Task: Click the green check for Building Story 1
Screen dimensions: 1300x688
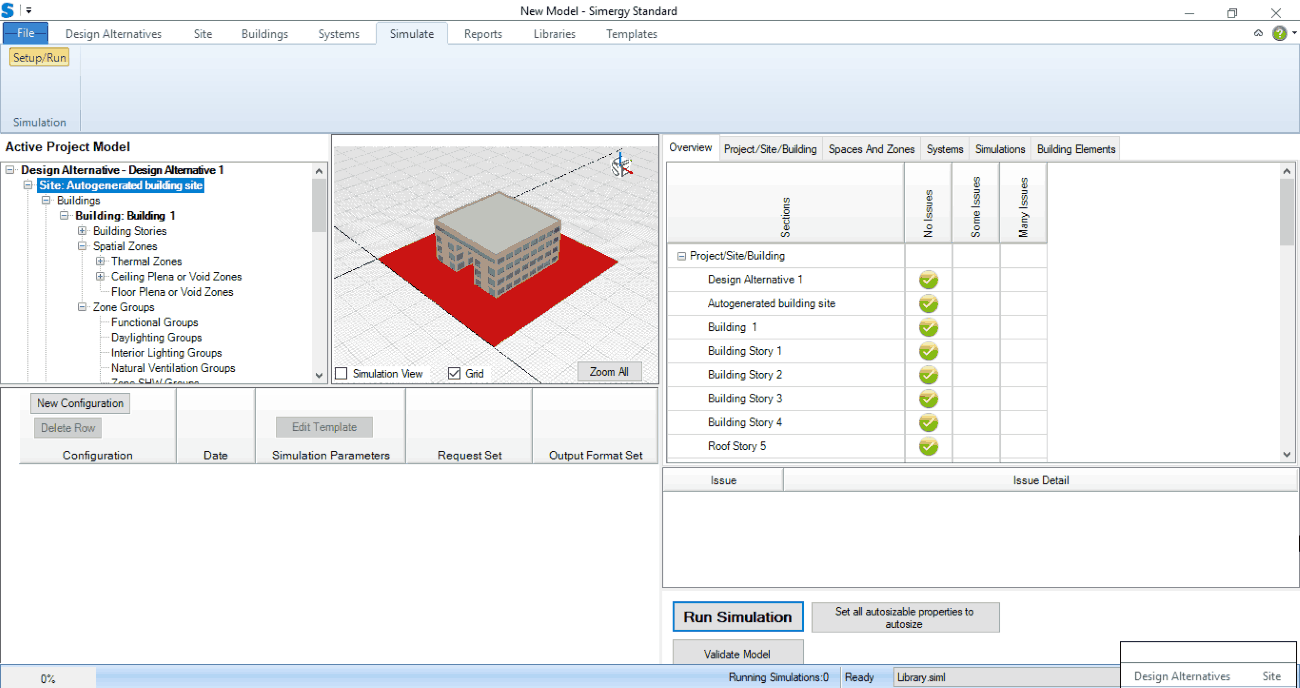Action: [928, 351]
